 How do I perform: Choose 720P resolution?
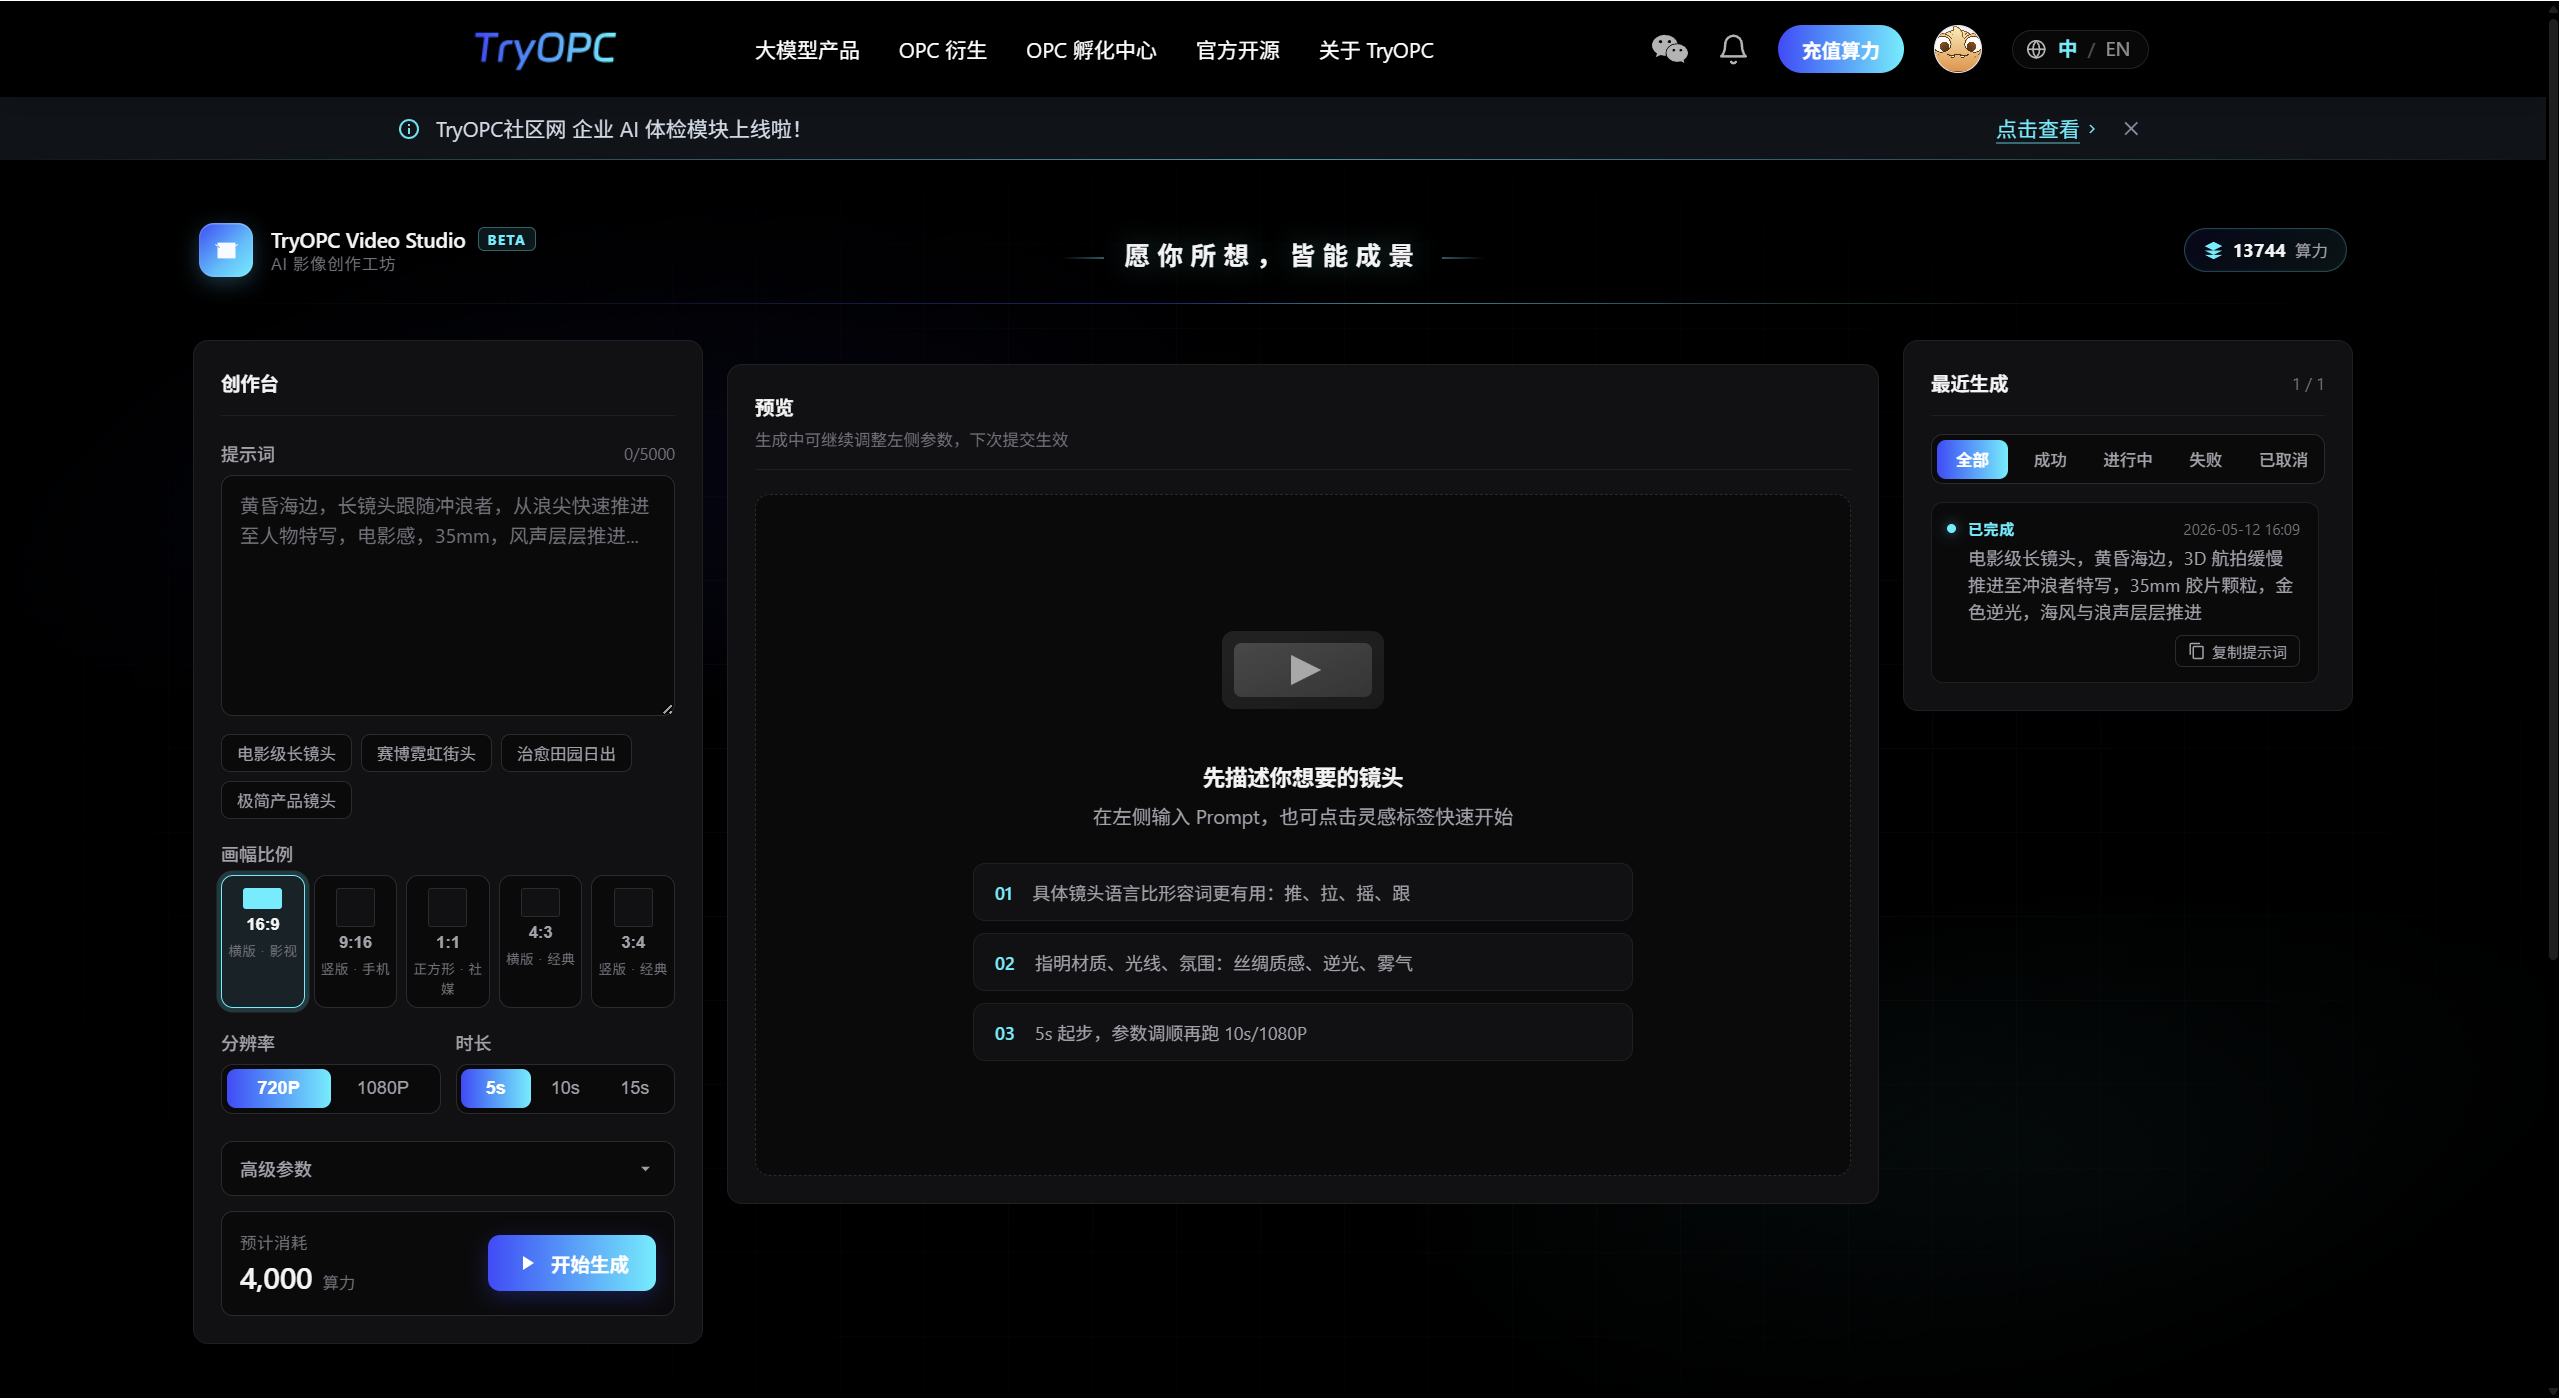(278, 1087)
